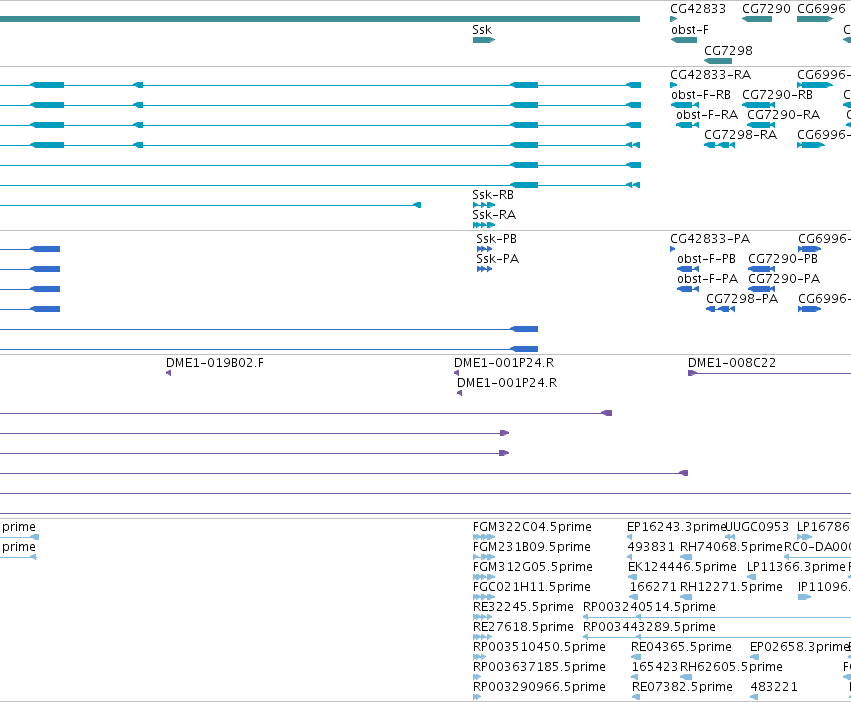Image resolution: width=851 pixels, height=702 pixels.
Task: Open EST FGM322C04.5prime
Action: coord(532,527)
